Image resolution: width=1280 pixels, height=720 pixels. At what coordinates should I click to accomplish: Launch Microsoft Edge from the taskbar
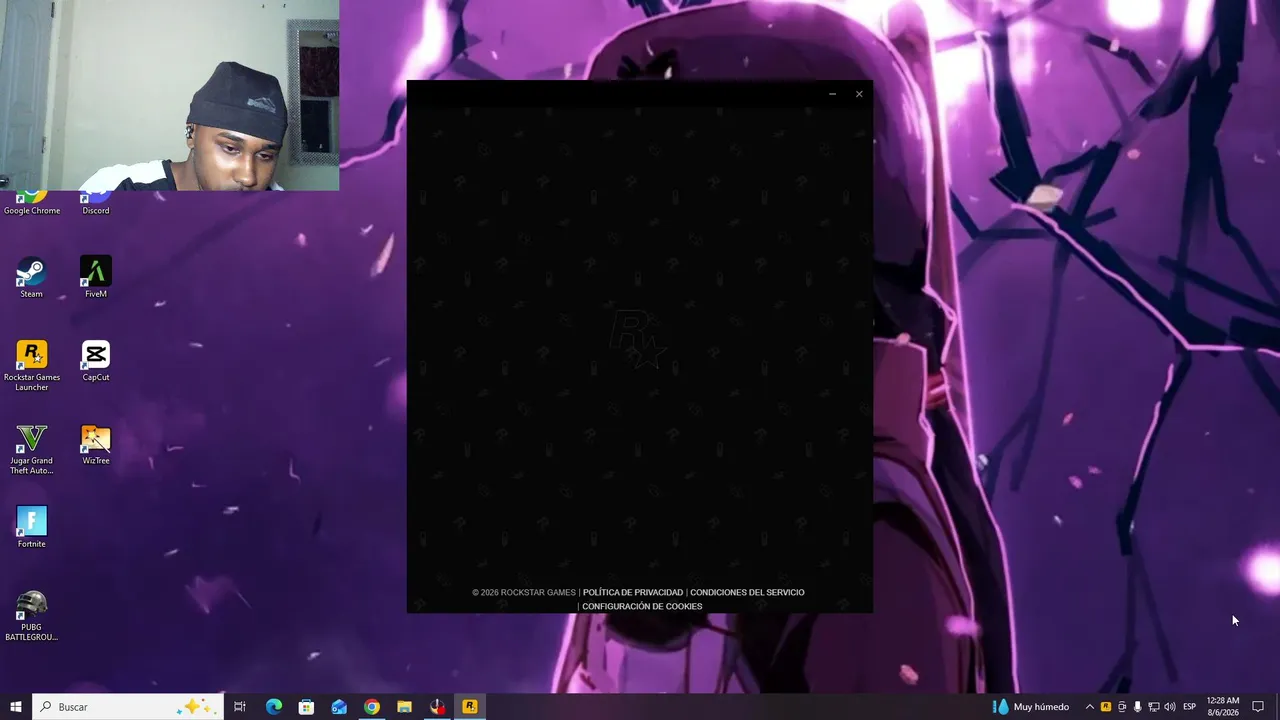coord(274,707)
